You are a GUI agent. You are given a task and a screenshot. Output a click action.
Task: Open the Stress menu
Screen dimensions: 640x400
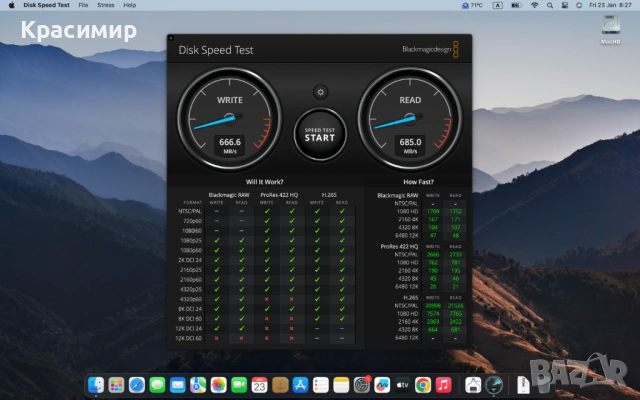pyautogui.click(x=106, y=5)
